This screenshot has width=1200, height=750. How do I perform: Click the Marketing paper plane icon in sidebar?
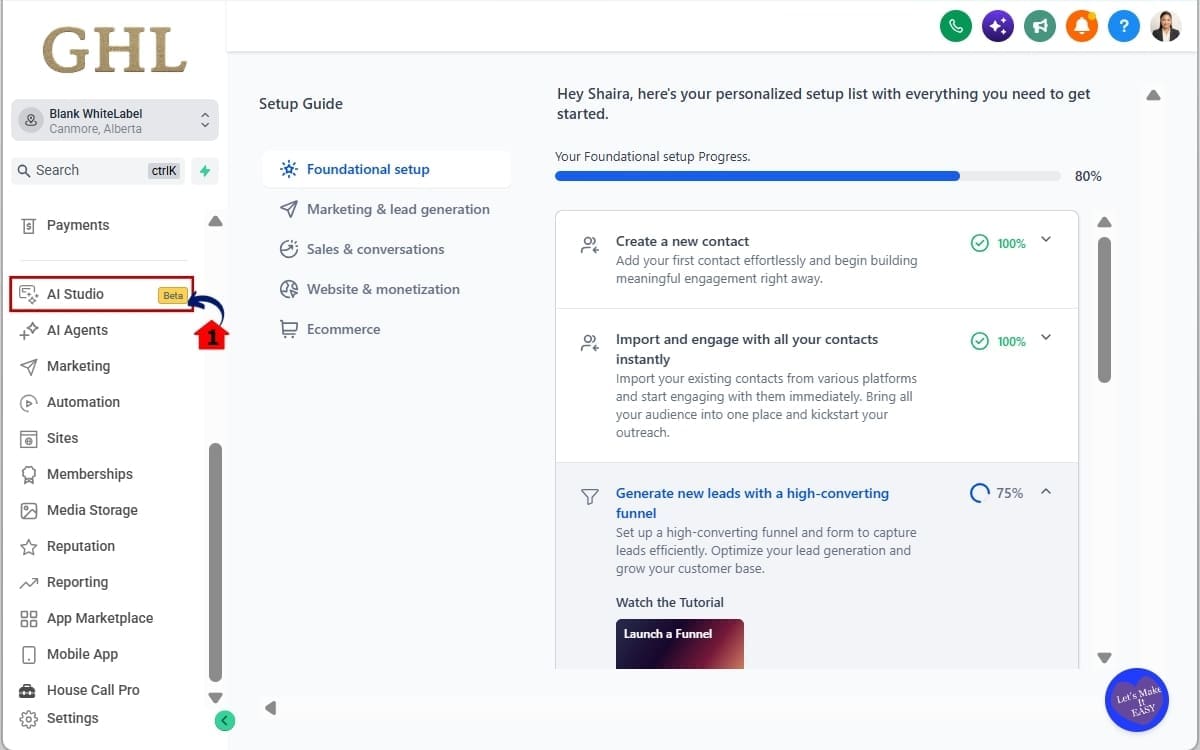click(x=29, y=366)
